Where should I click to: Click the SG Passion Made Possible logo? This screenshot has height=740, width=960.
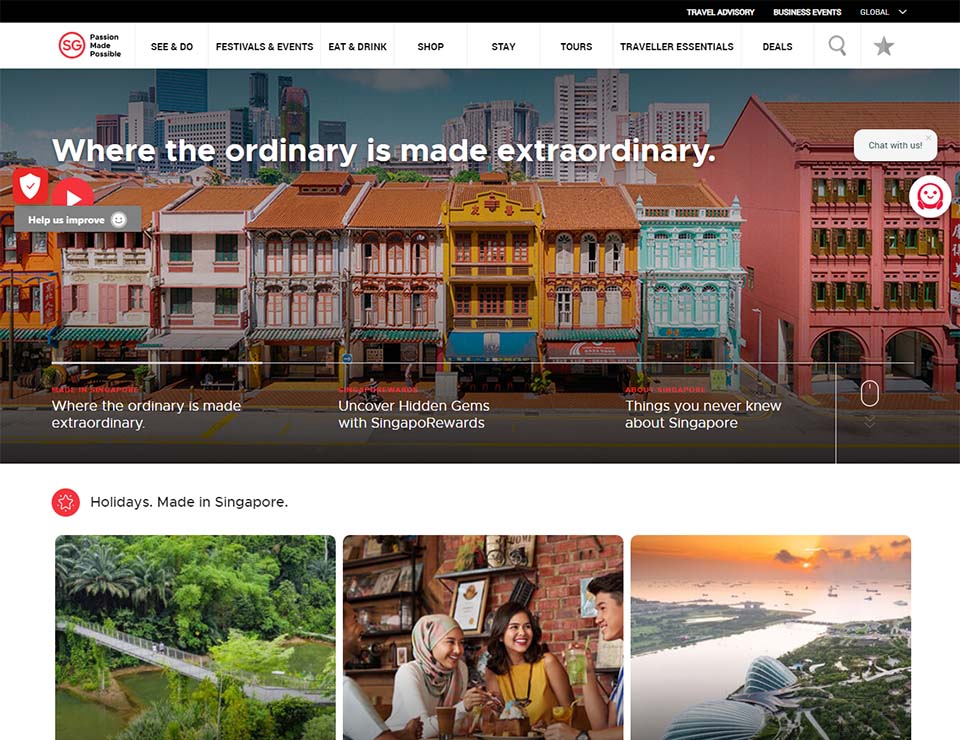click(89, 45)
